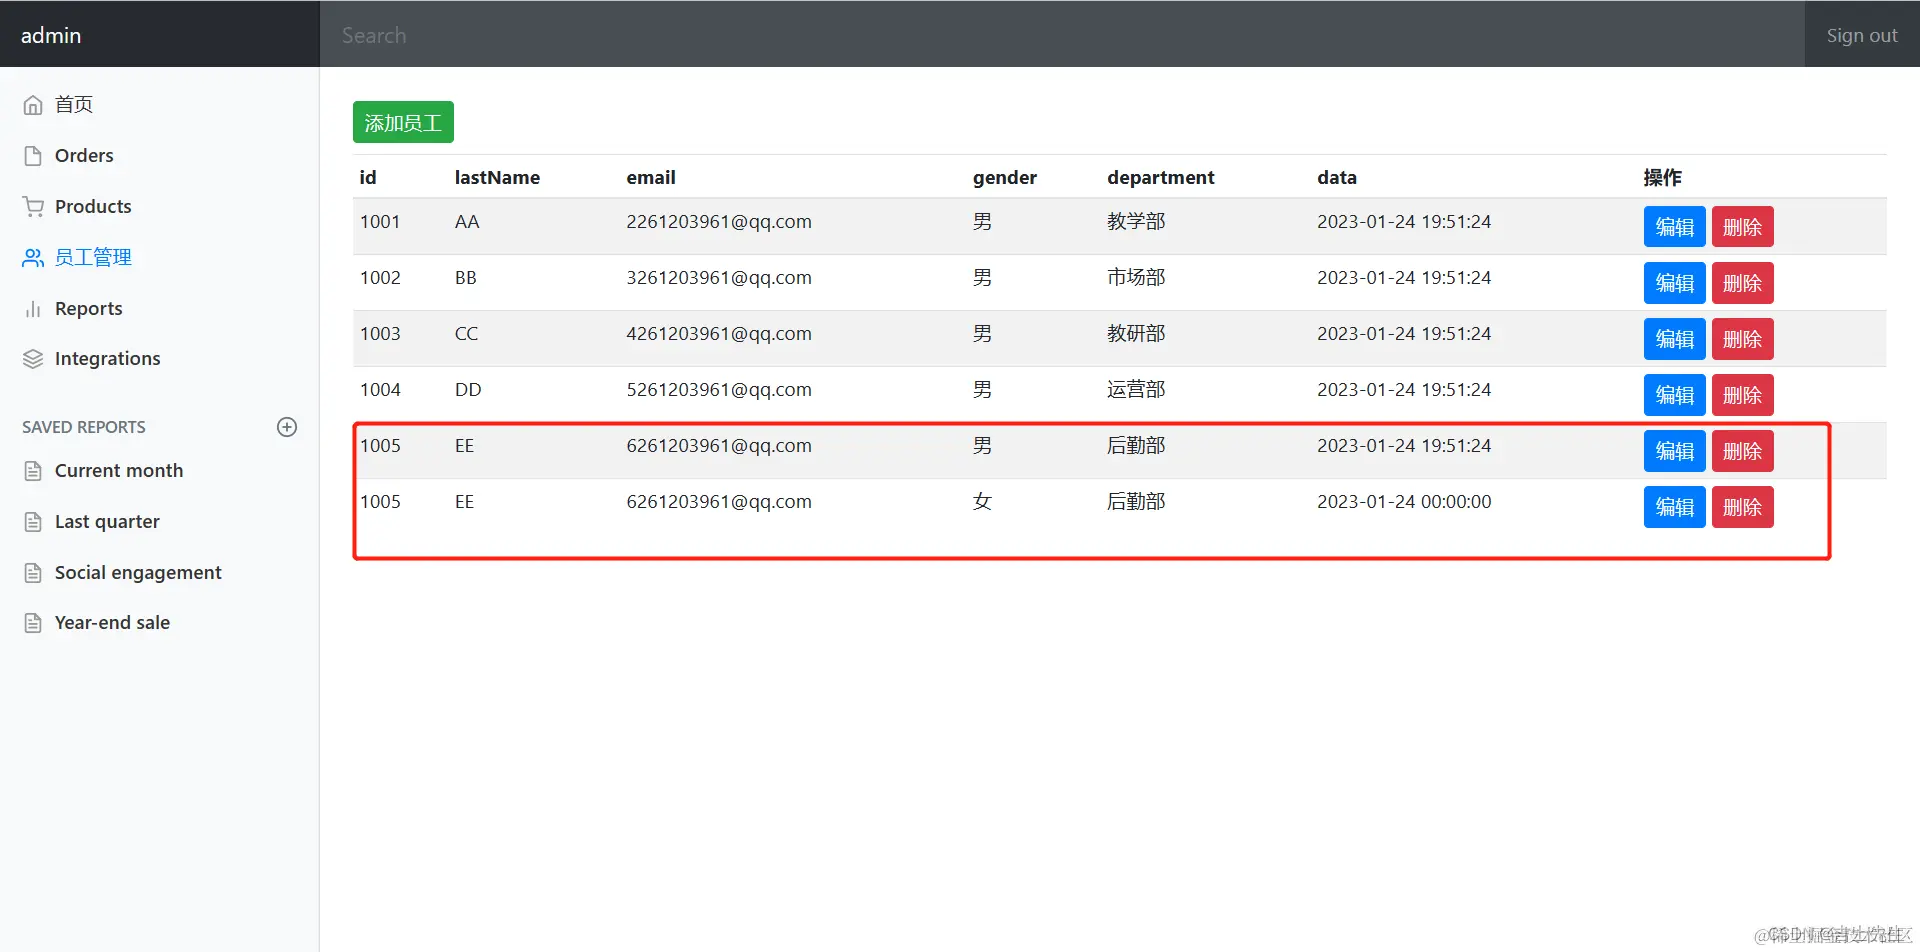Click the department column header

[1160, 178]
